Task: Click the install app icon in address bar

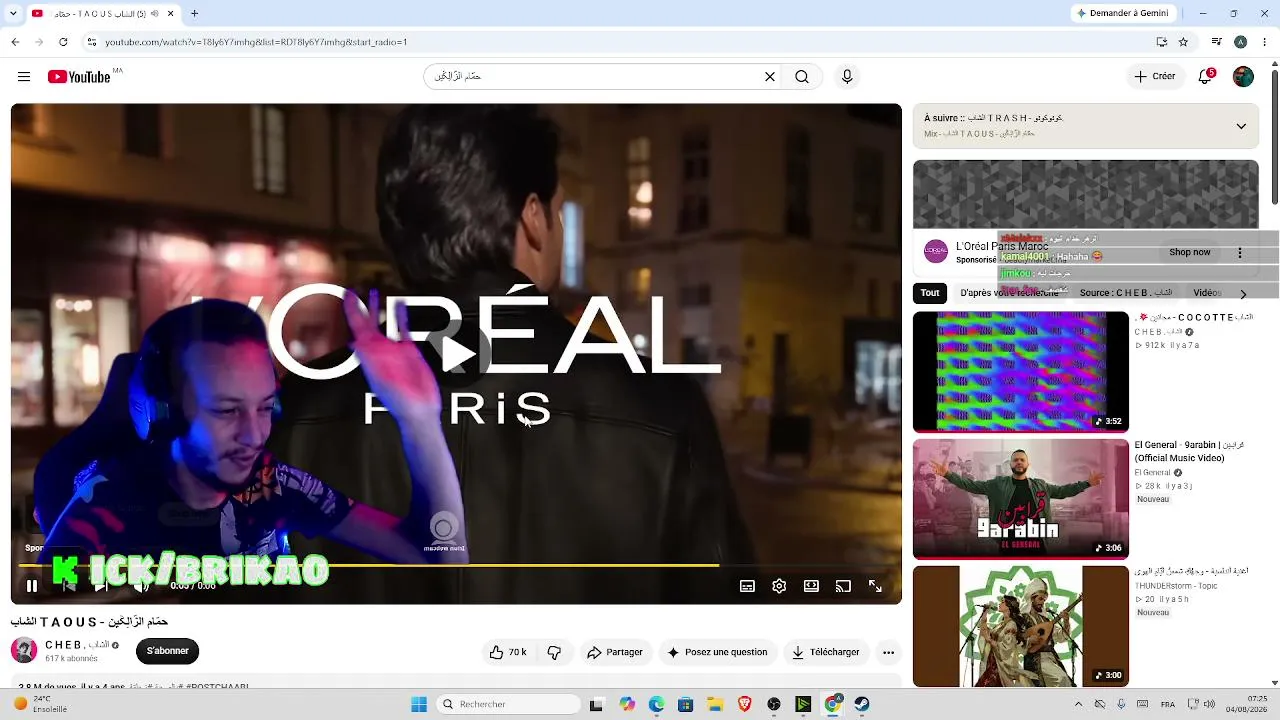Action: tap(1161, 42)
